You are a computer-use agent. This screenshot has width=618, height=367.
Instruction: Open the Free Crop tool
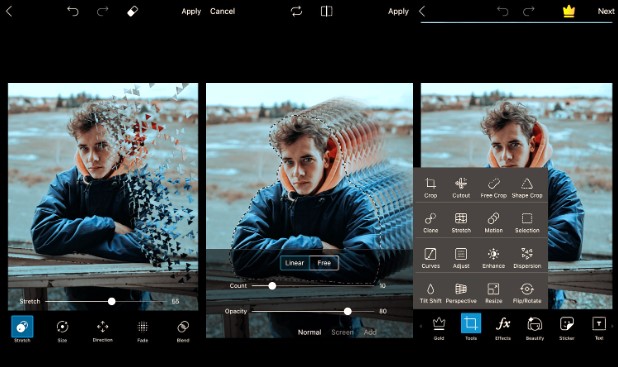pos(493,188)
